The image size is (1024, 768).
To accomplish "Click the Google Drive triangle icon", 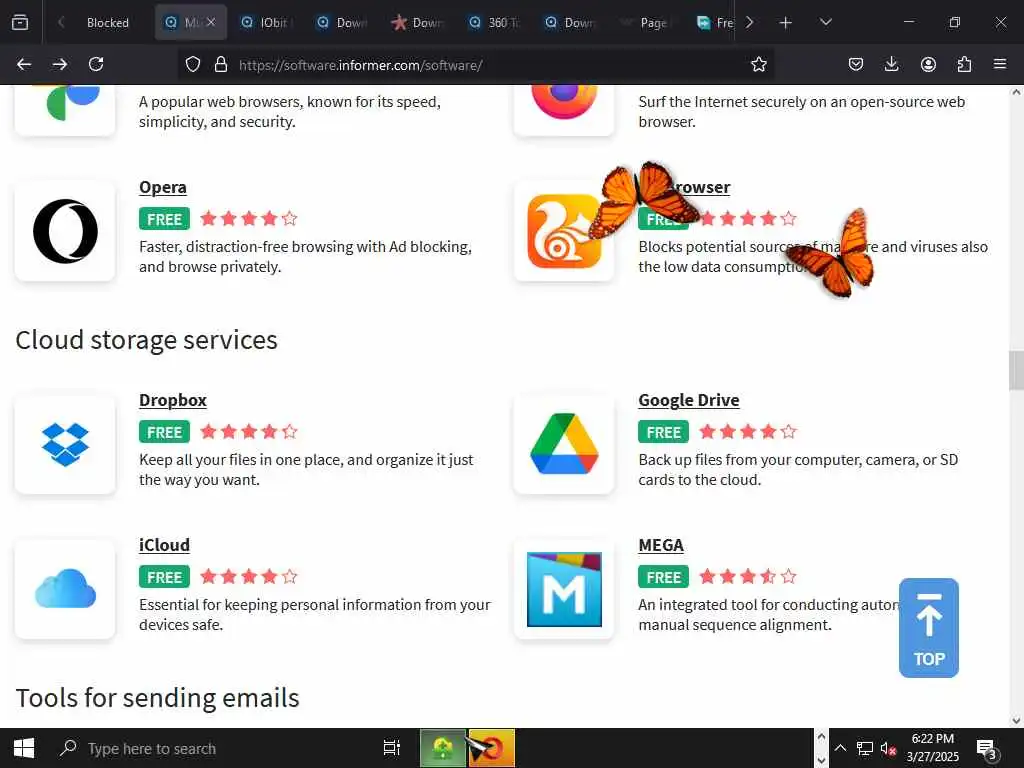I will pyautogui.click(x=564, y=444).
